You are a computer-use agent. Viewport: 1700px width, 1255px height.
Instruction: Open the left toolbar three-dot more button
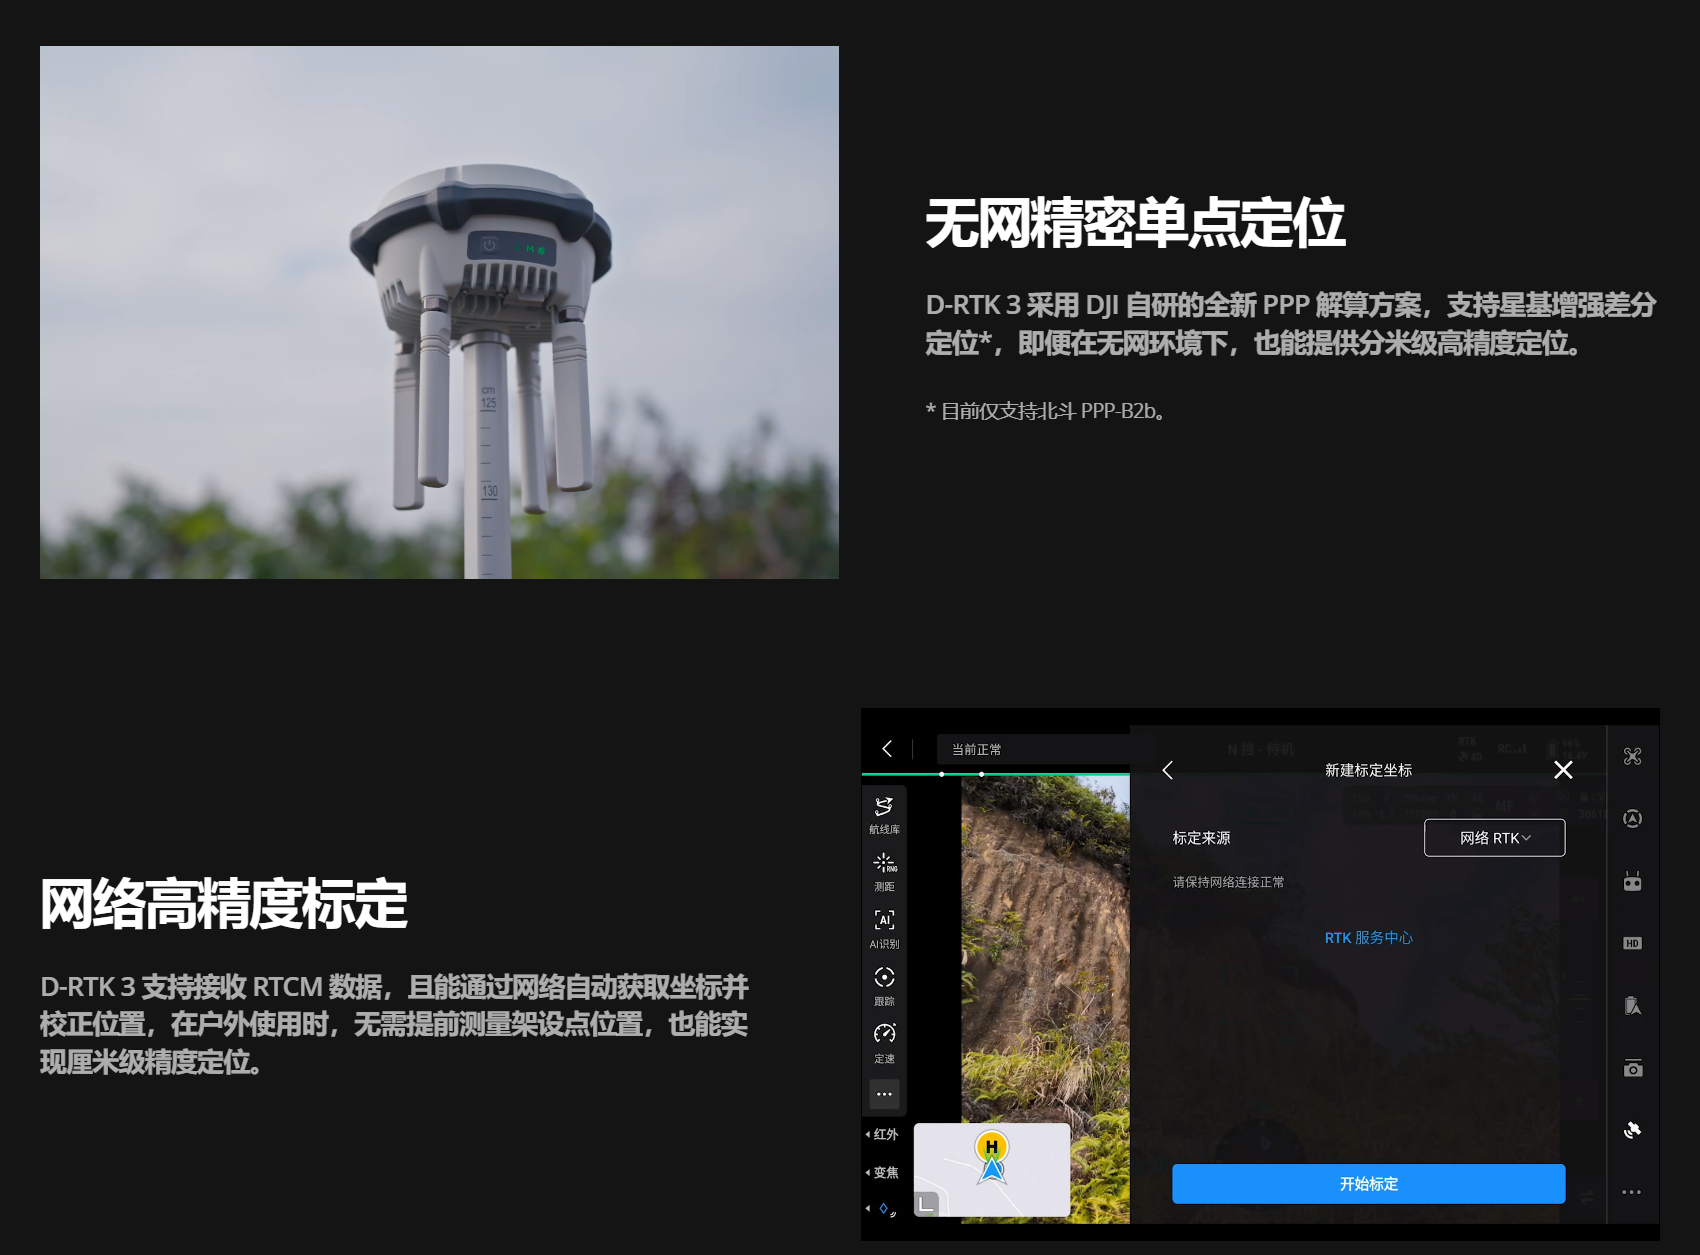click(x=884, y=1094)
